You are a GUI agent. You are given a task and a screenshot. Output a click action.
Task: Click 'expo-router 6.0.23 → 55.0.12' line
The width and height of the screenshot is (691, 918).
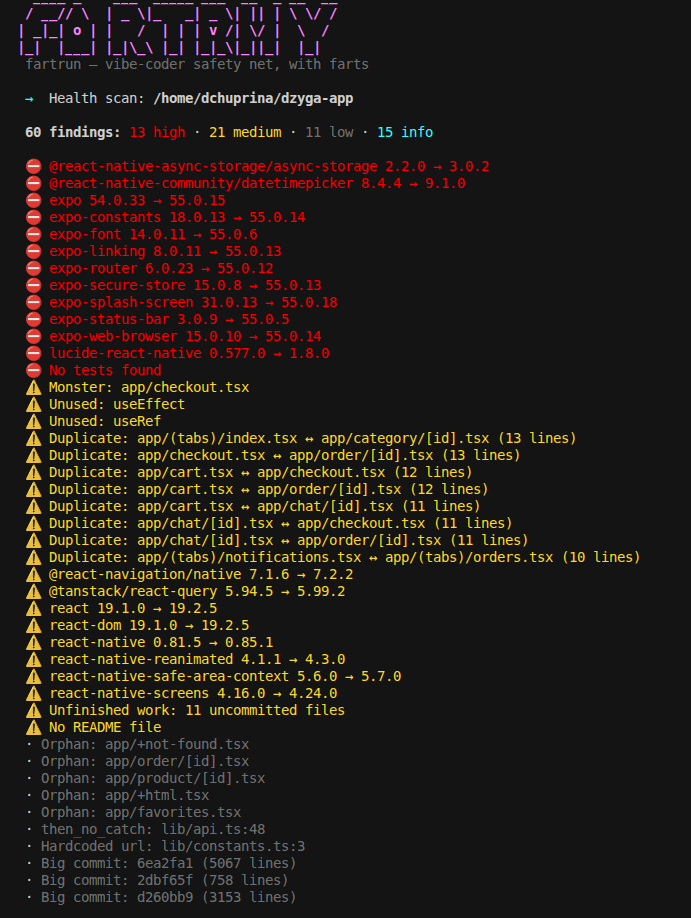[x=161, y=268]
